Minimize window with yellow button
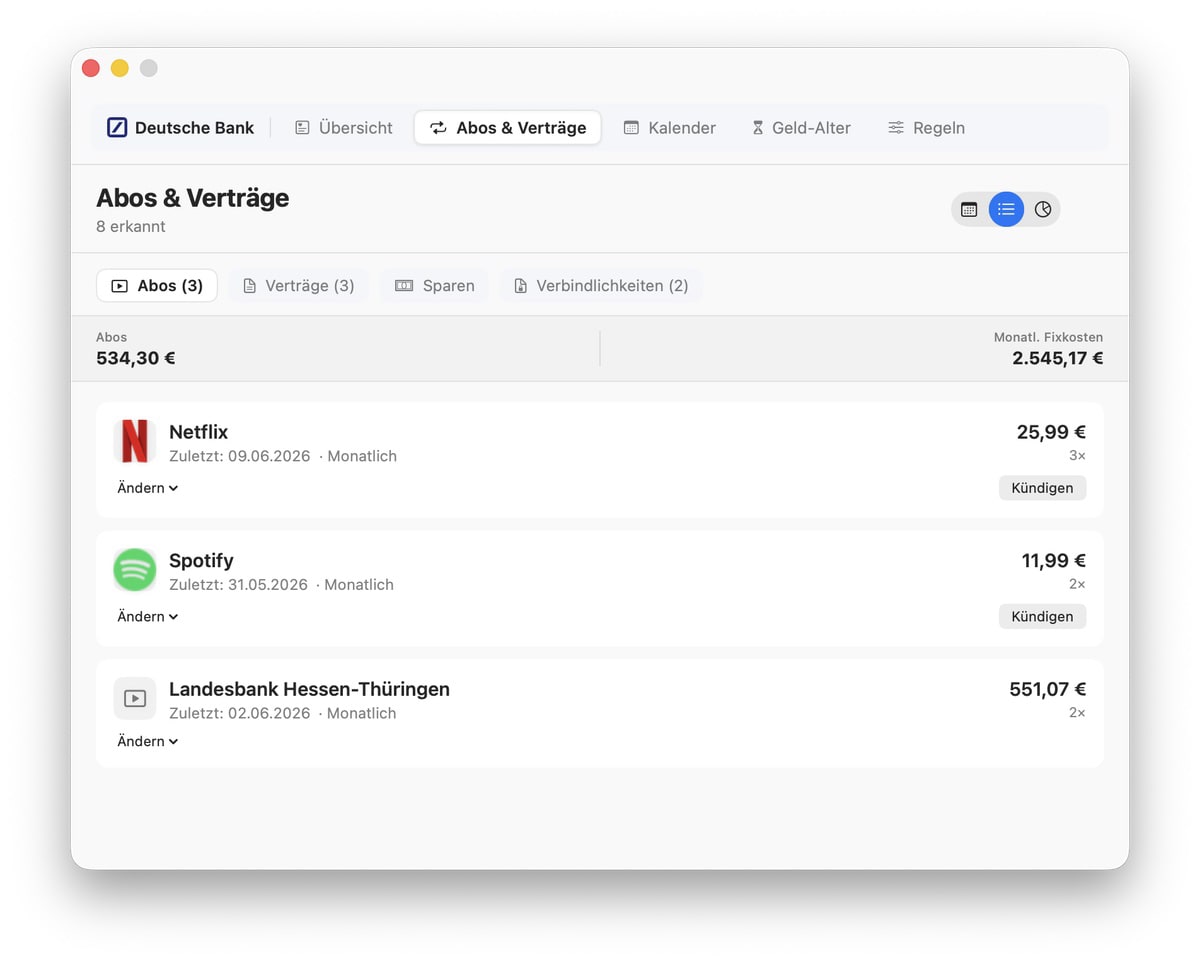 click(x=120, y=68)
